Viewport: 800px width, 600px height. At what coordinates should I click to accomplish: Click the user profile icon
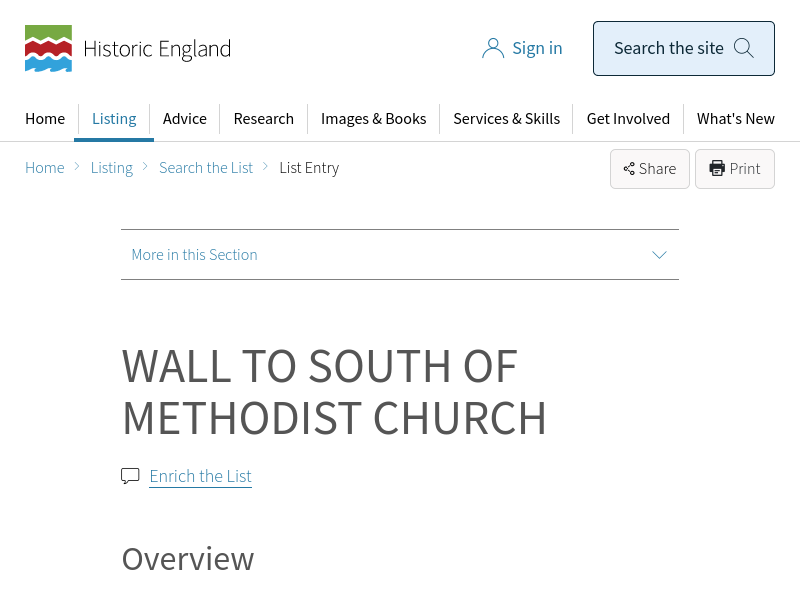click(x=492, y=48)
